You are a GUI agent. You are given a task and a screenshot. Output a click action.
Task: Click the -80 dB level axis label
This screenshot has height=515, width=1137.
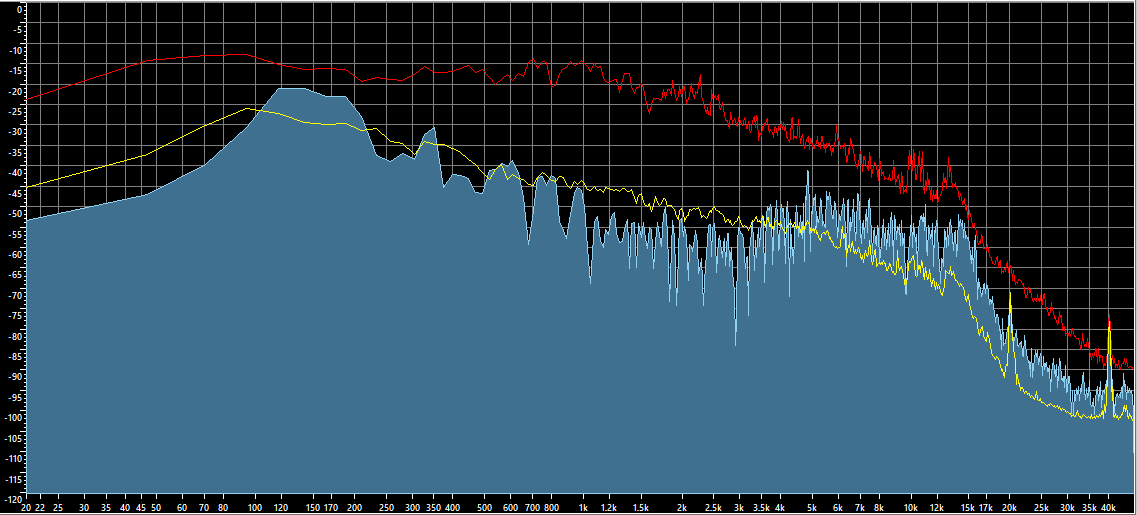pos(17,337)
